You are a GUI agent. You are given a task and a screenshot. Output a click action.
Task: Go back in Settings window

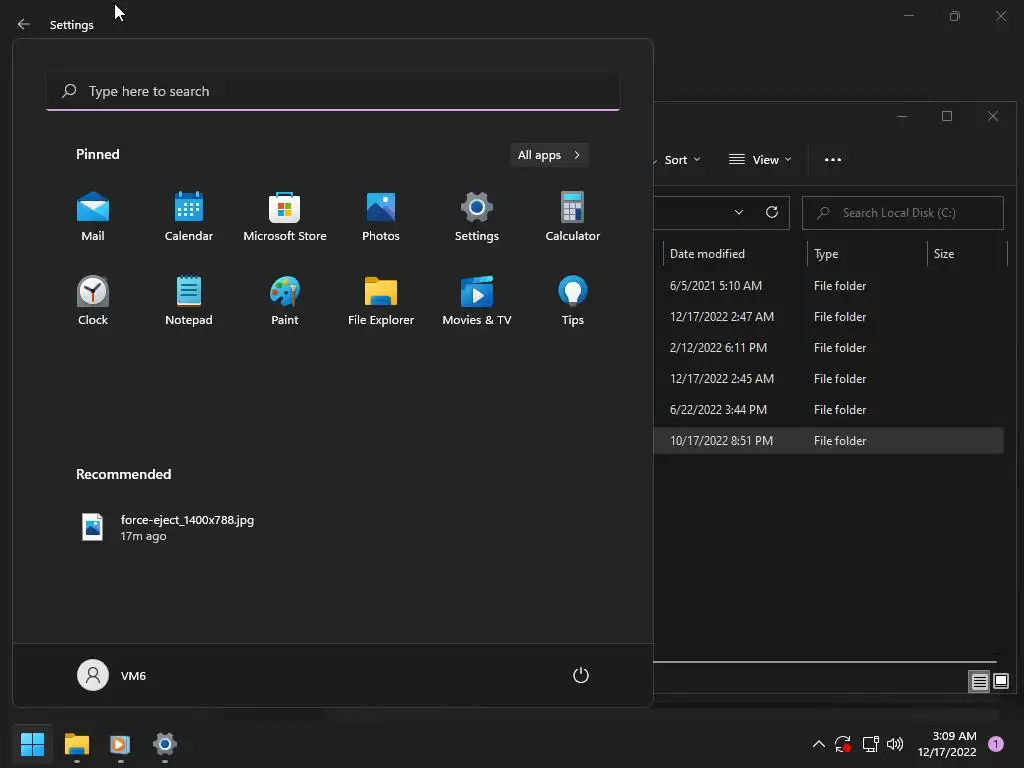pyautogui.click(x=24, y=24)
